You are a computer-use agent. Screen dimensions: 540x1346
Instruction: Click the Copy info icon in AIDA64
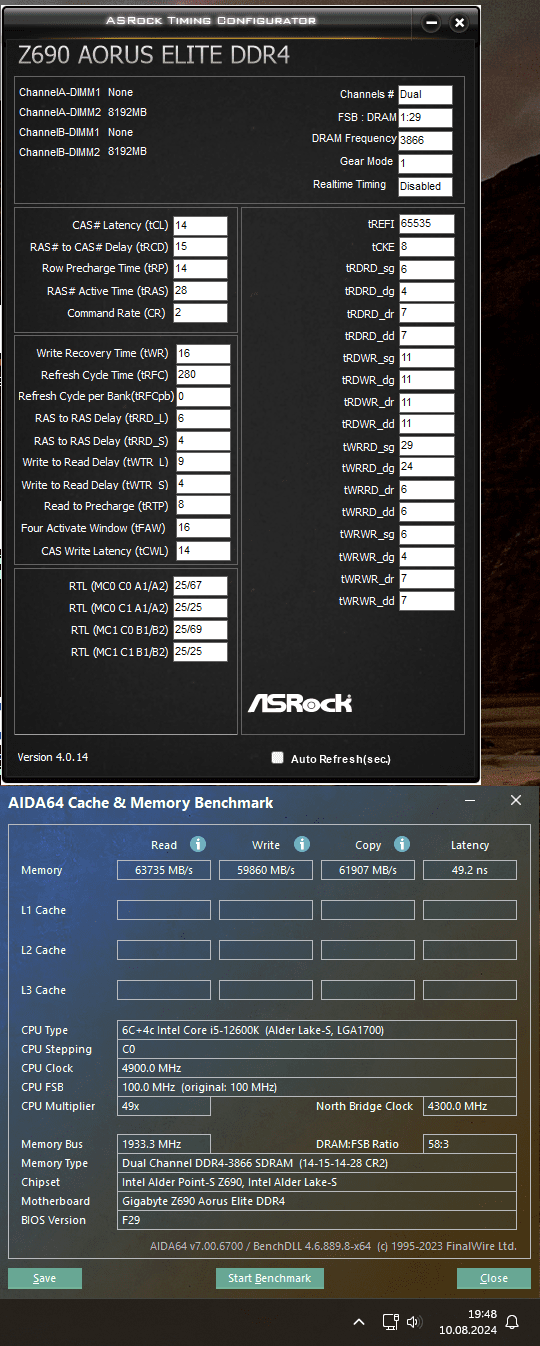[402, 844]
